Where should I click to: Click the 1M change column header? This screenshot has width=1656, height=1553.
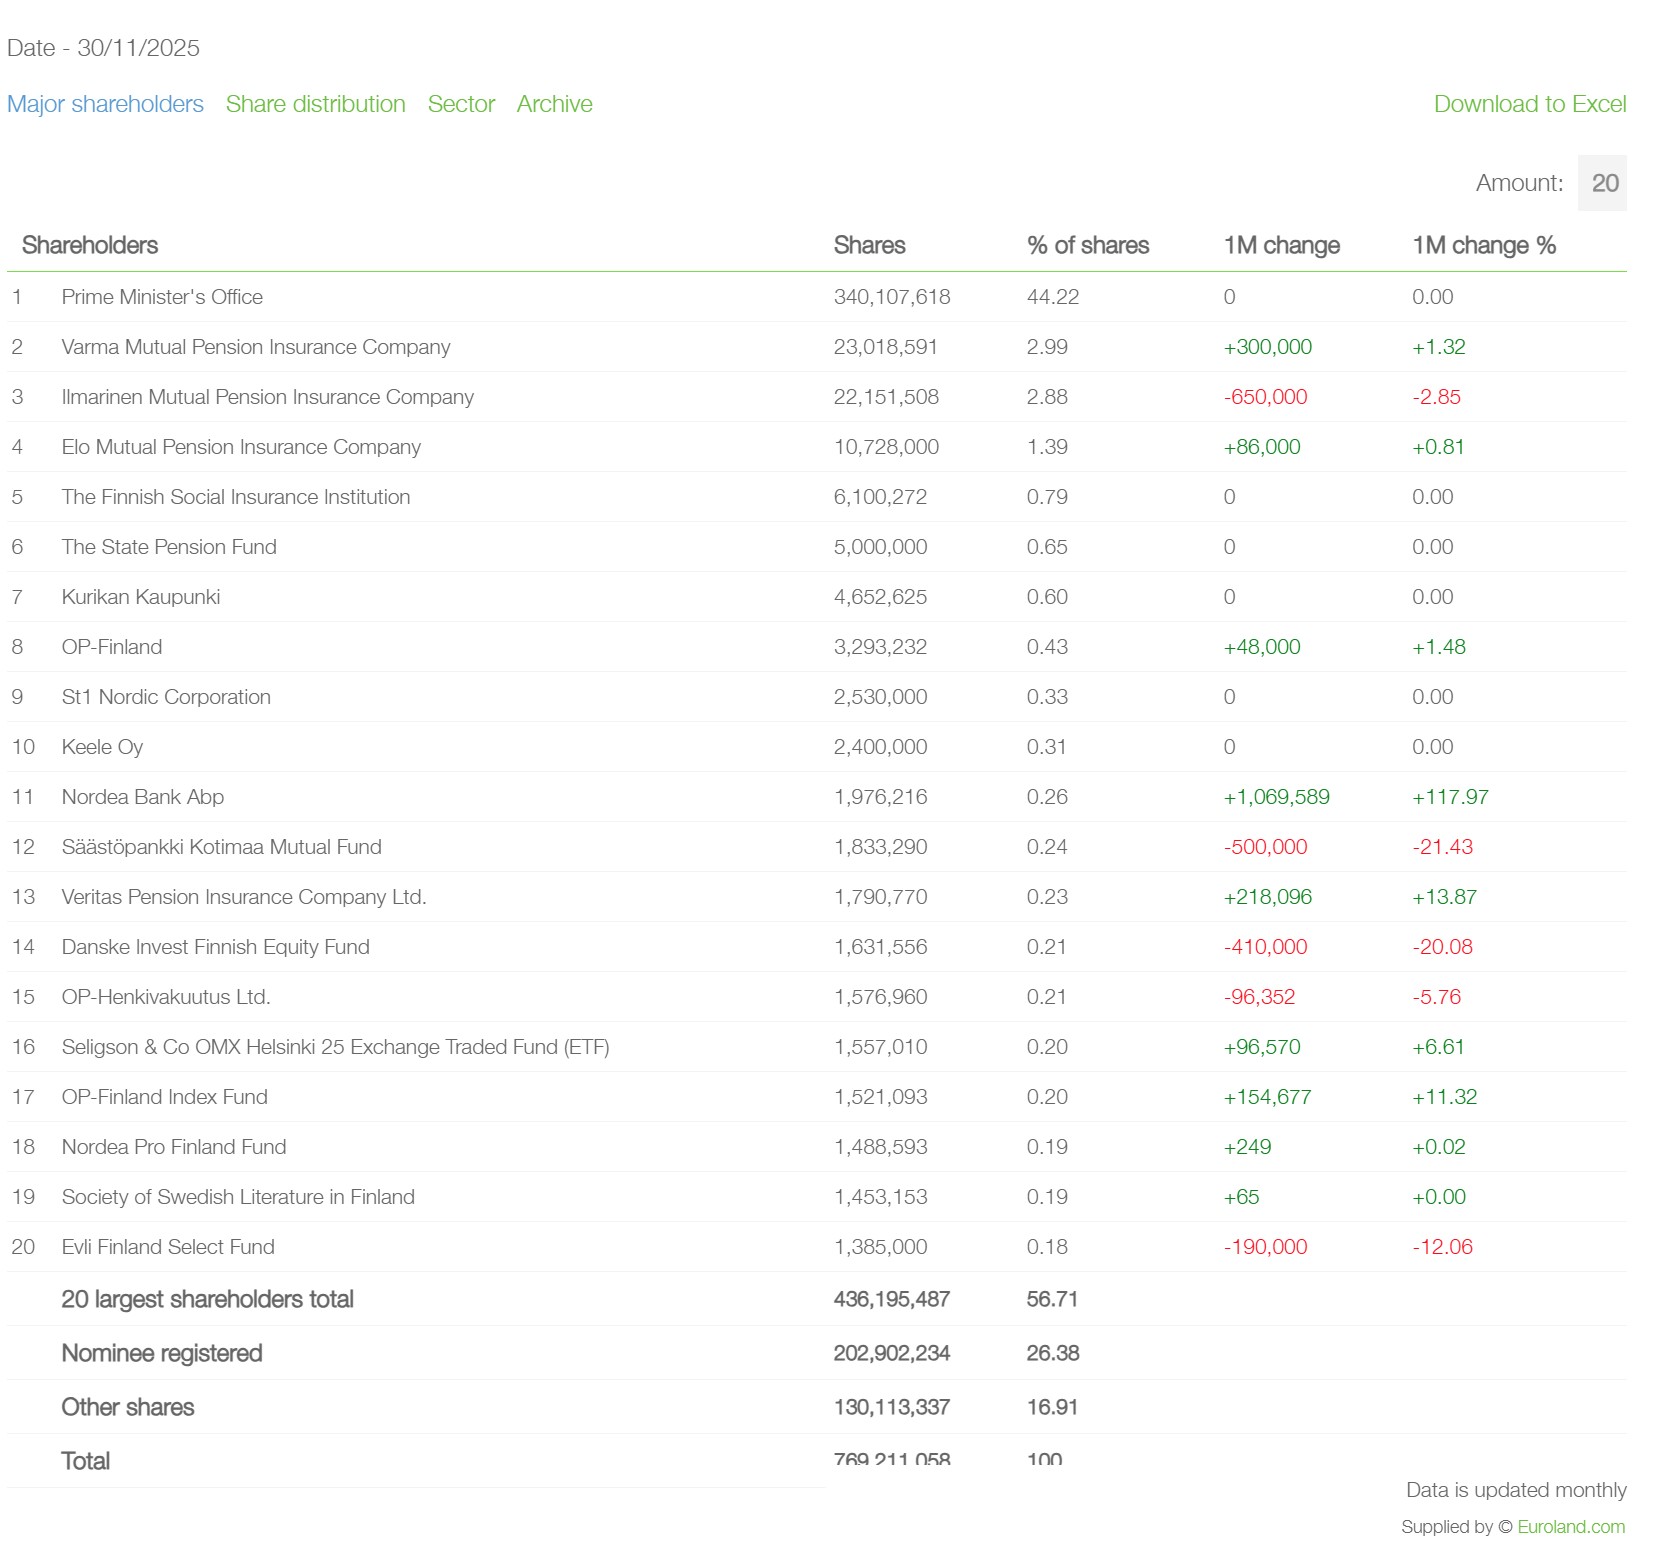click(1281, 245)
